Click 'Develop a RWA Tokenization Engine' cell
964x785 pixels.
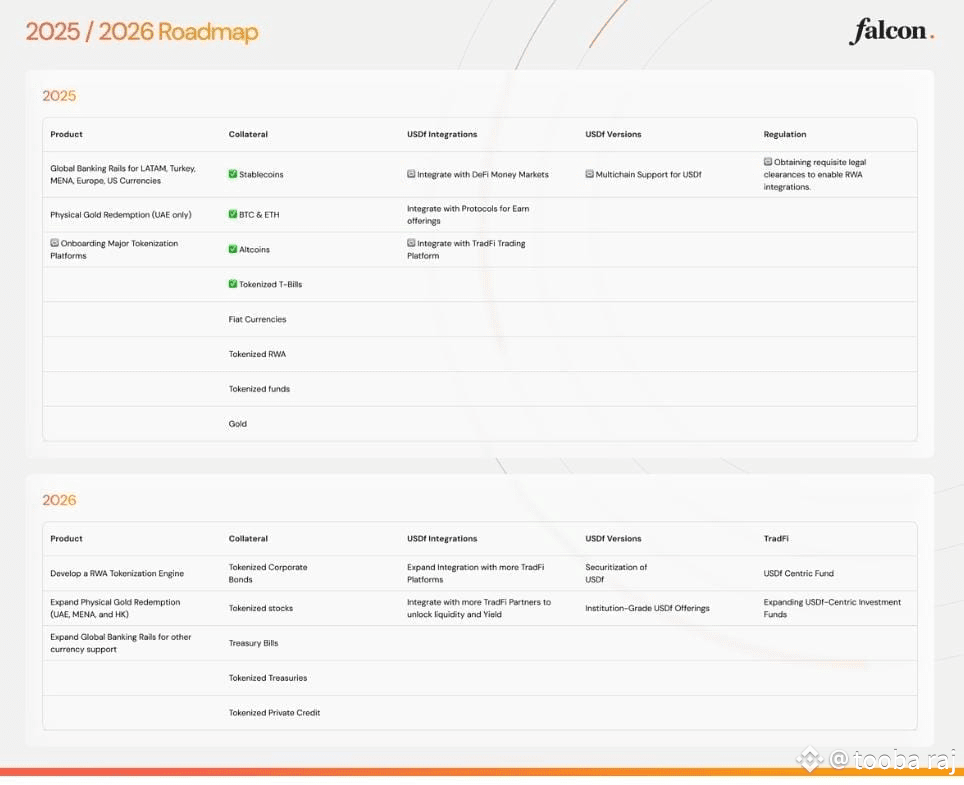(117, 574)
